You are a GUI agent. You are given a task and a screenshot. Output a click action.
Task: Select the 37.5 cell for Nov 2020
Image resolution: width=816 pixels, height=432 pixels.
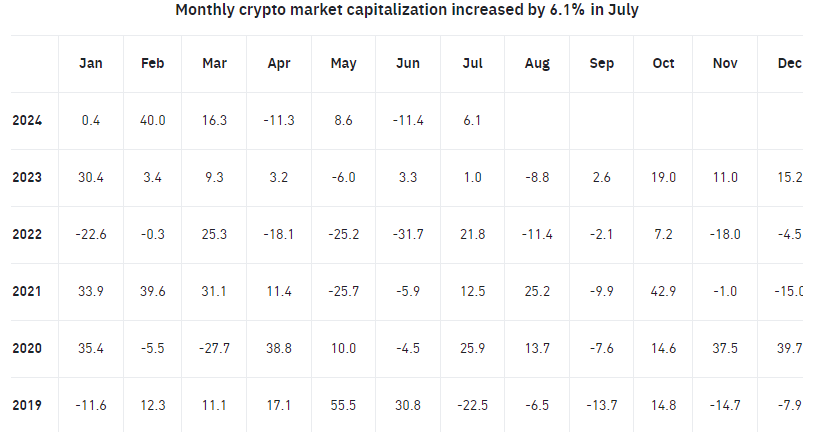(726, 348)
